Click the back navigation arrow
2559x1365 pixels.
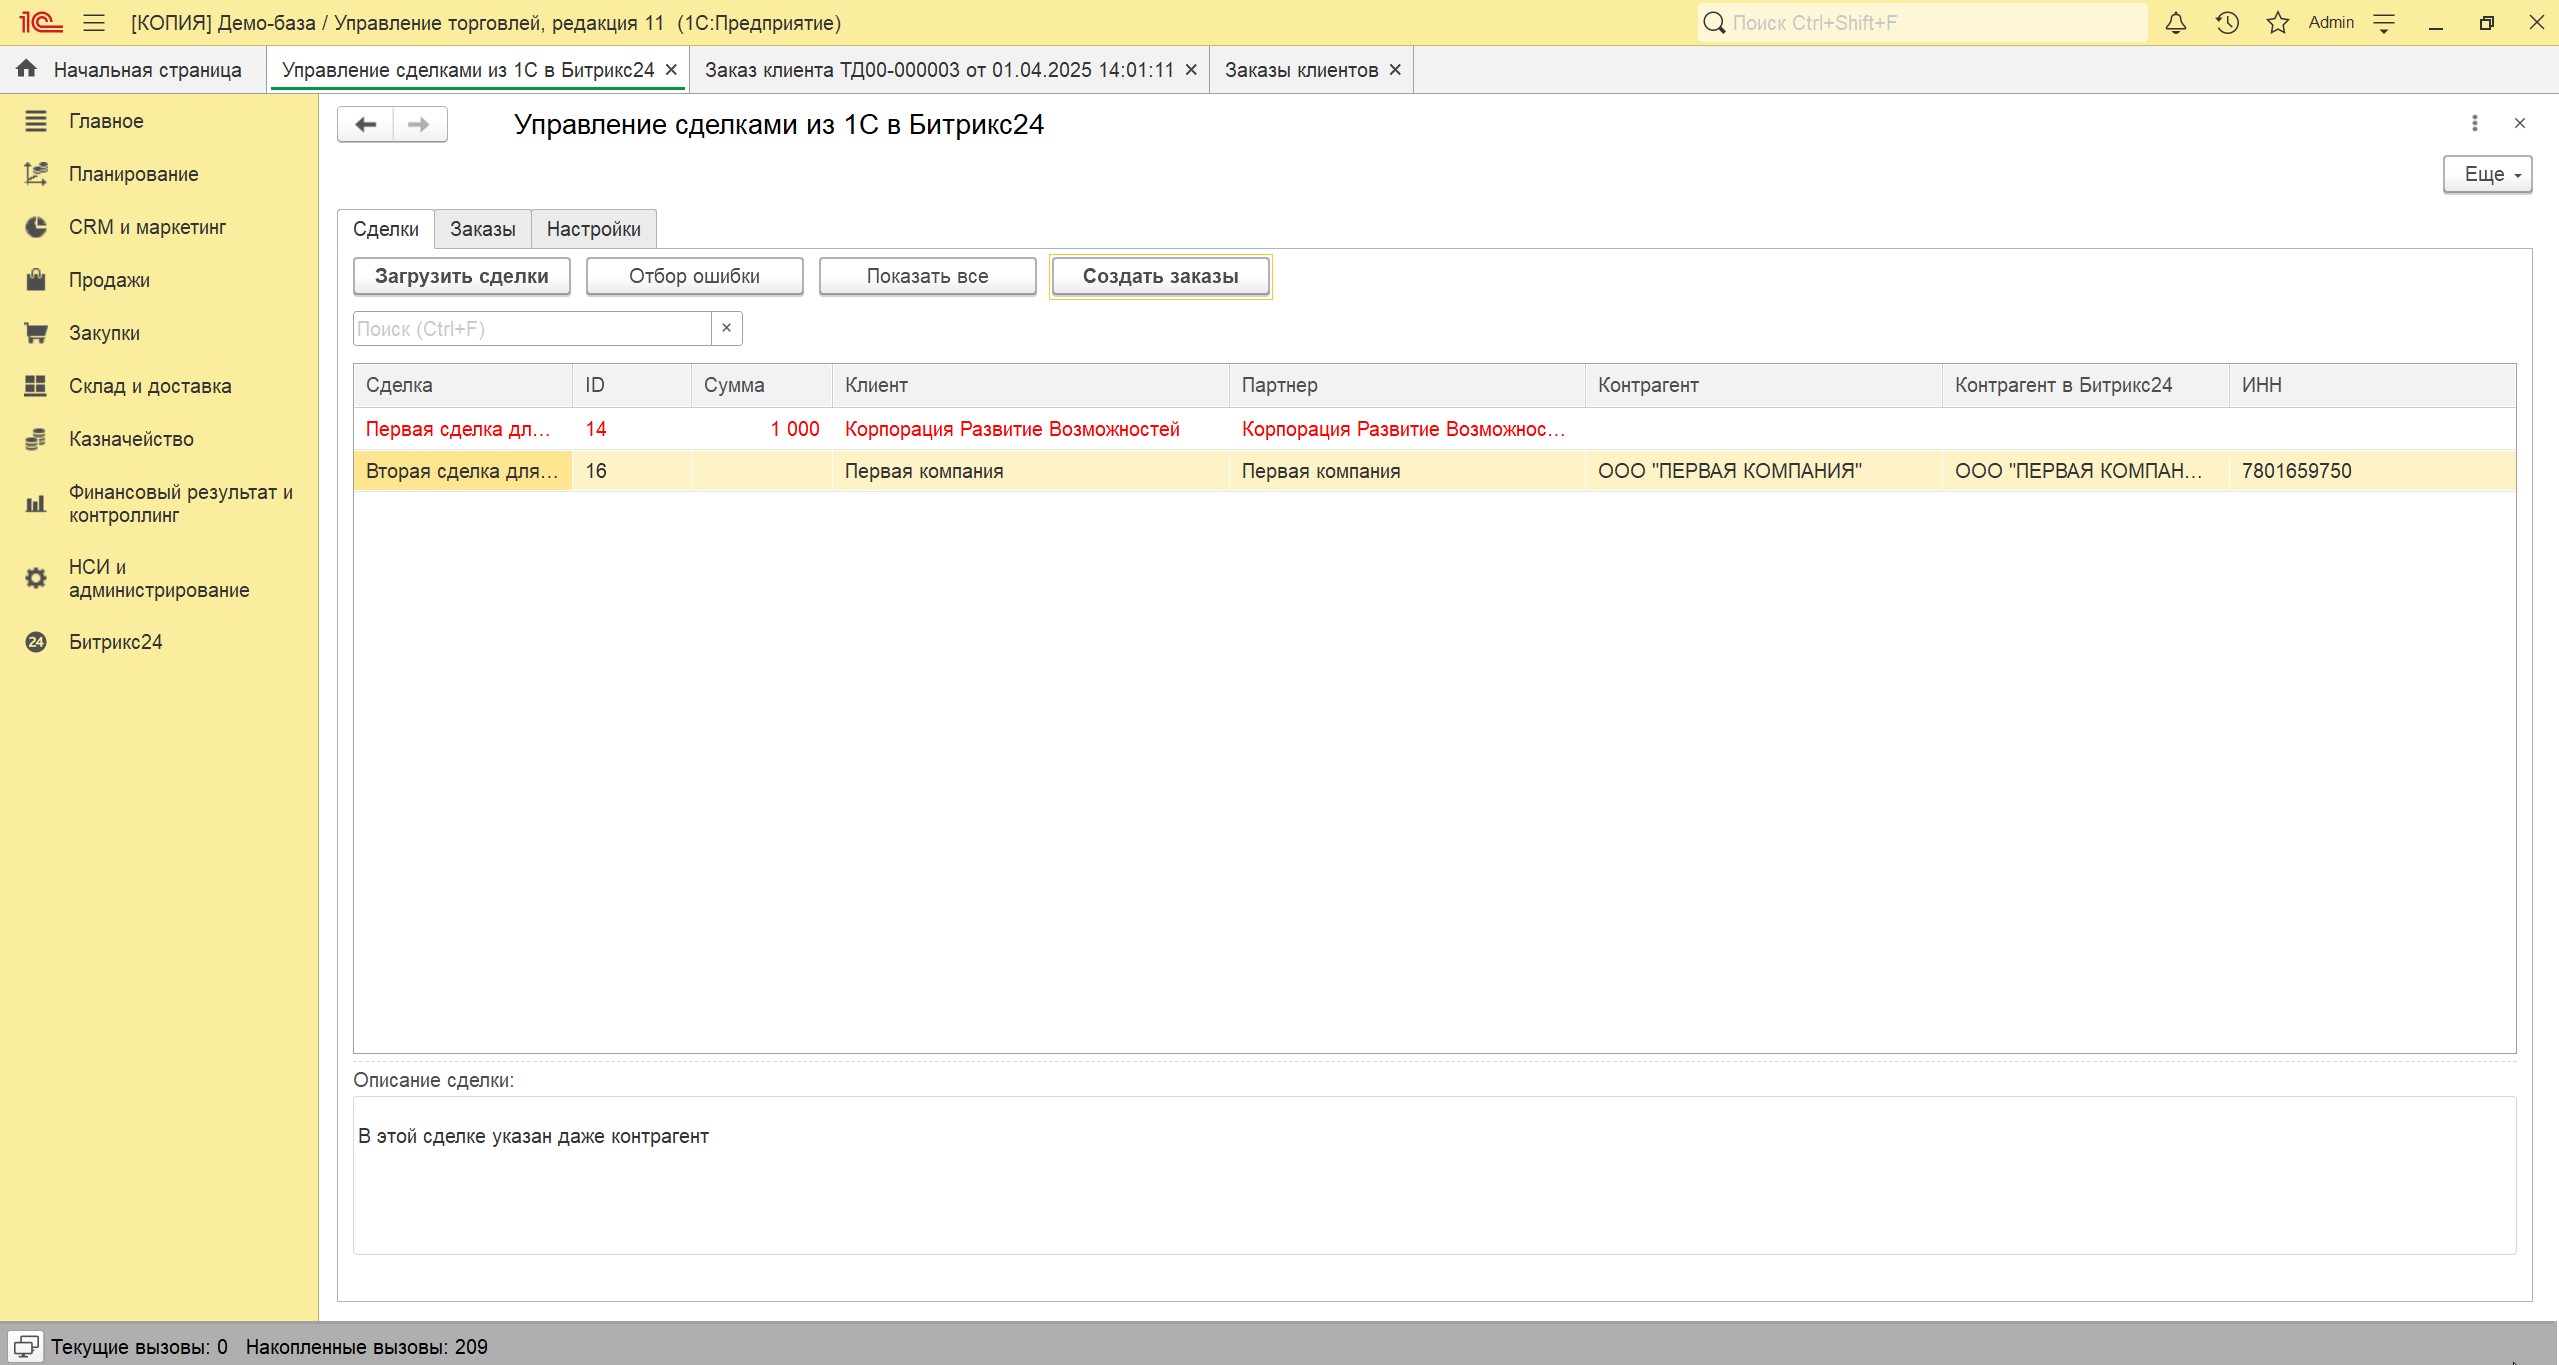[366, 124]
